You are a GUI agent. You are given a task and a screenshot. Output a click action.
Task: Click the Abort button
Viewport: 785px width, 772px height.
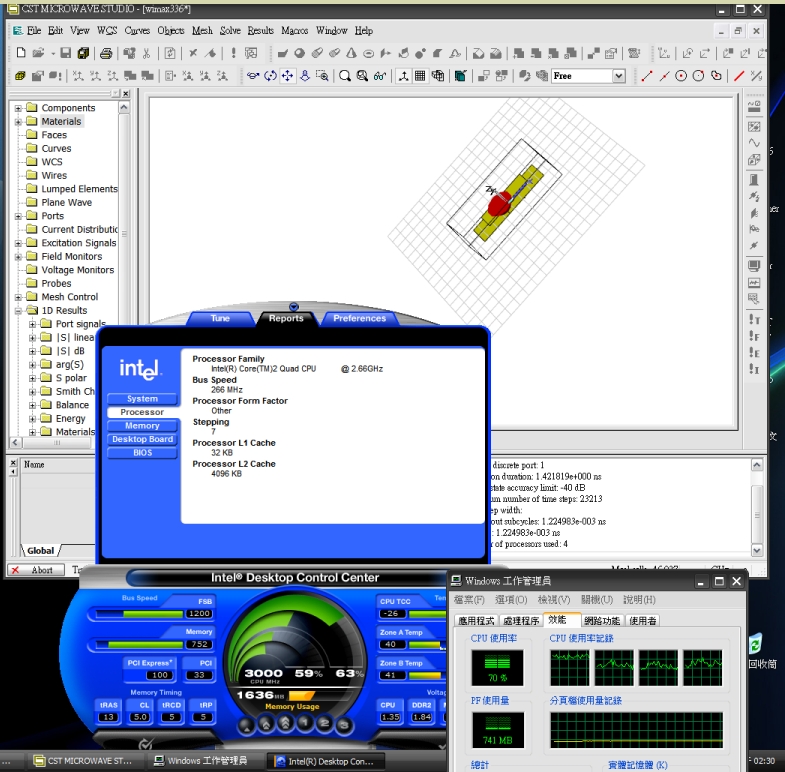pyautogui.click(x=36, y=570)
